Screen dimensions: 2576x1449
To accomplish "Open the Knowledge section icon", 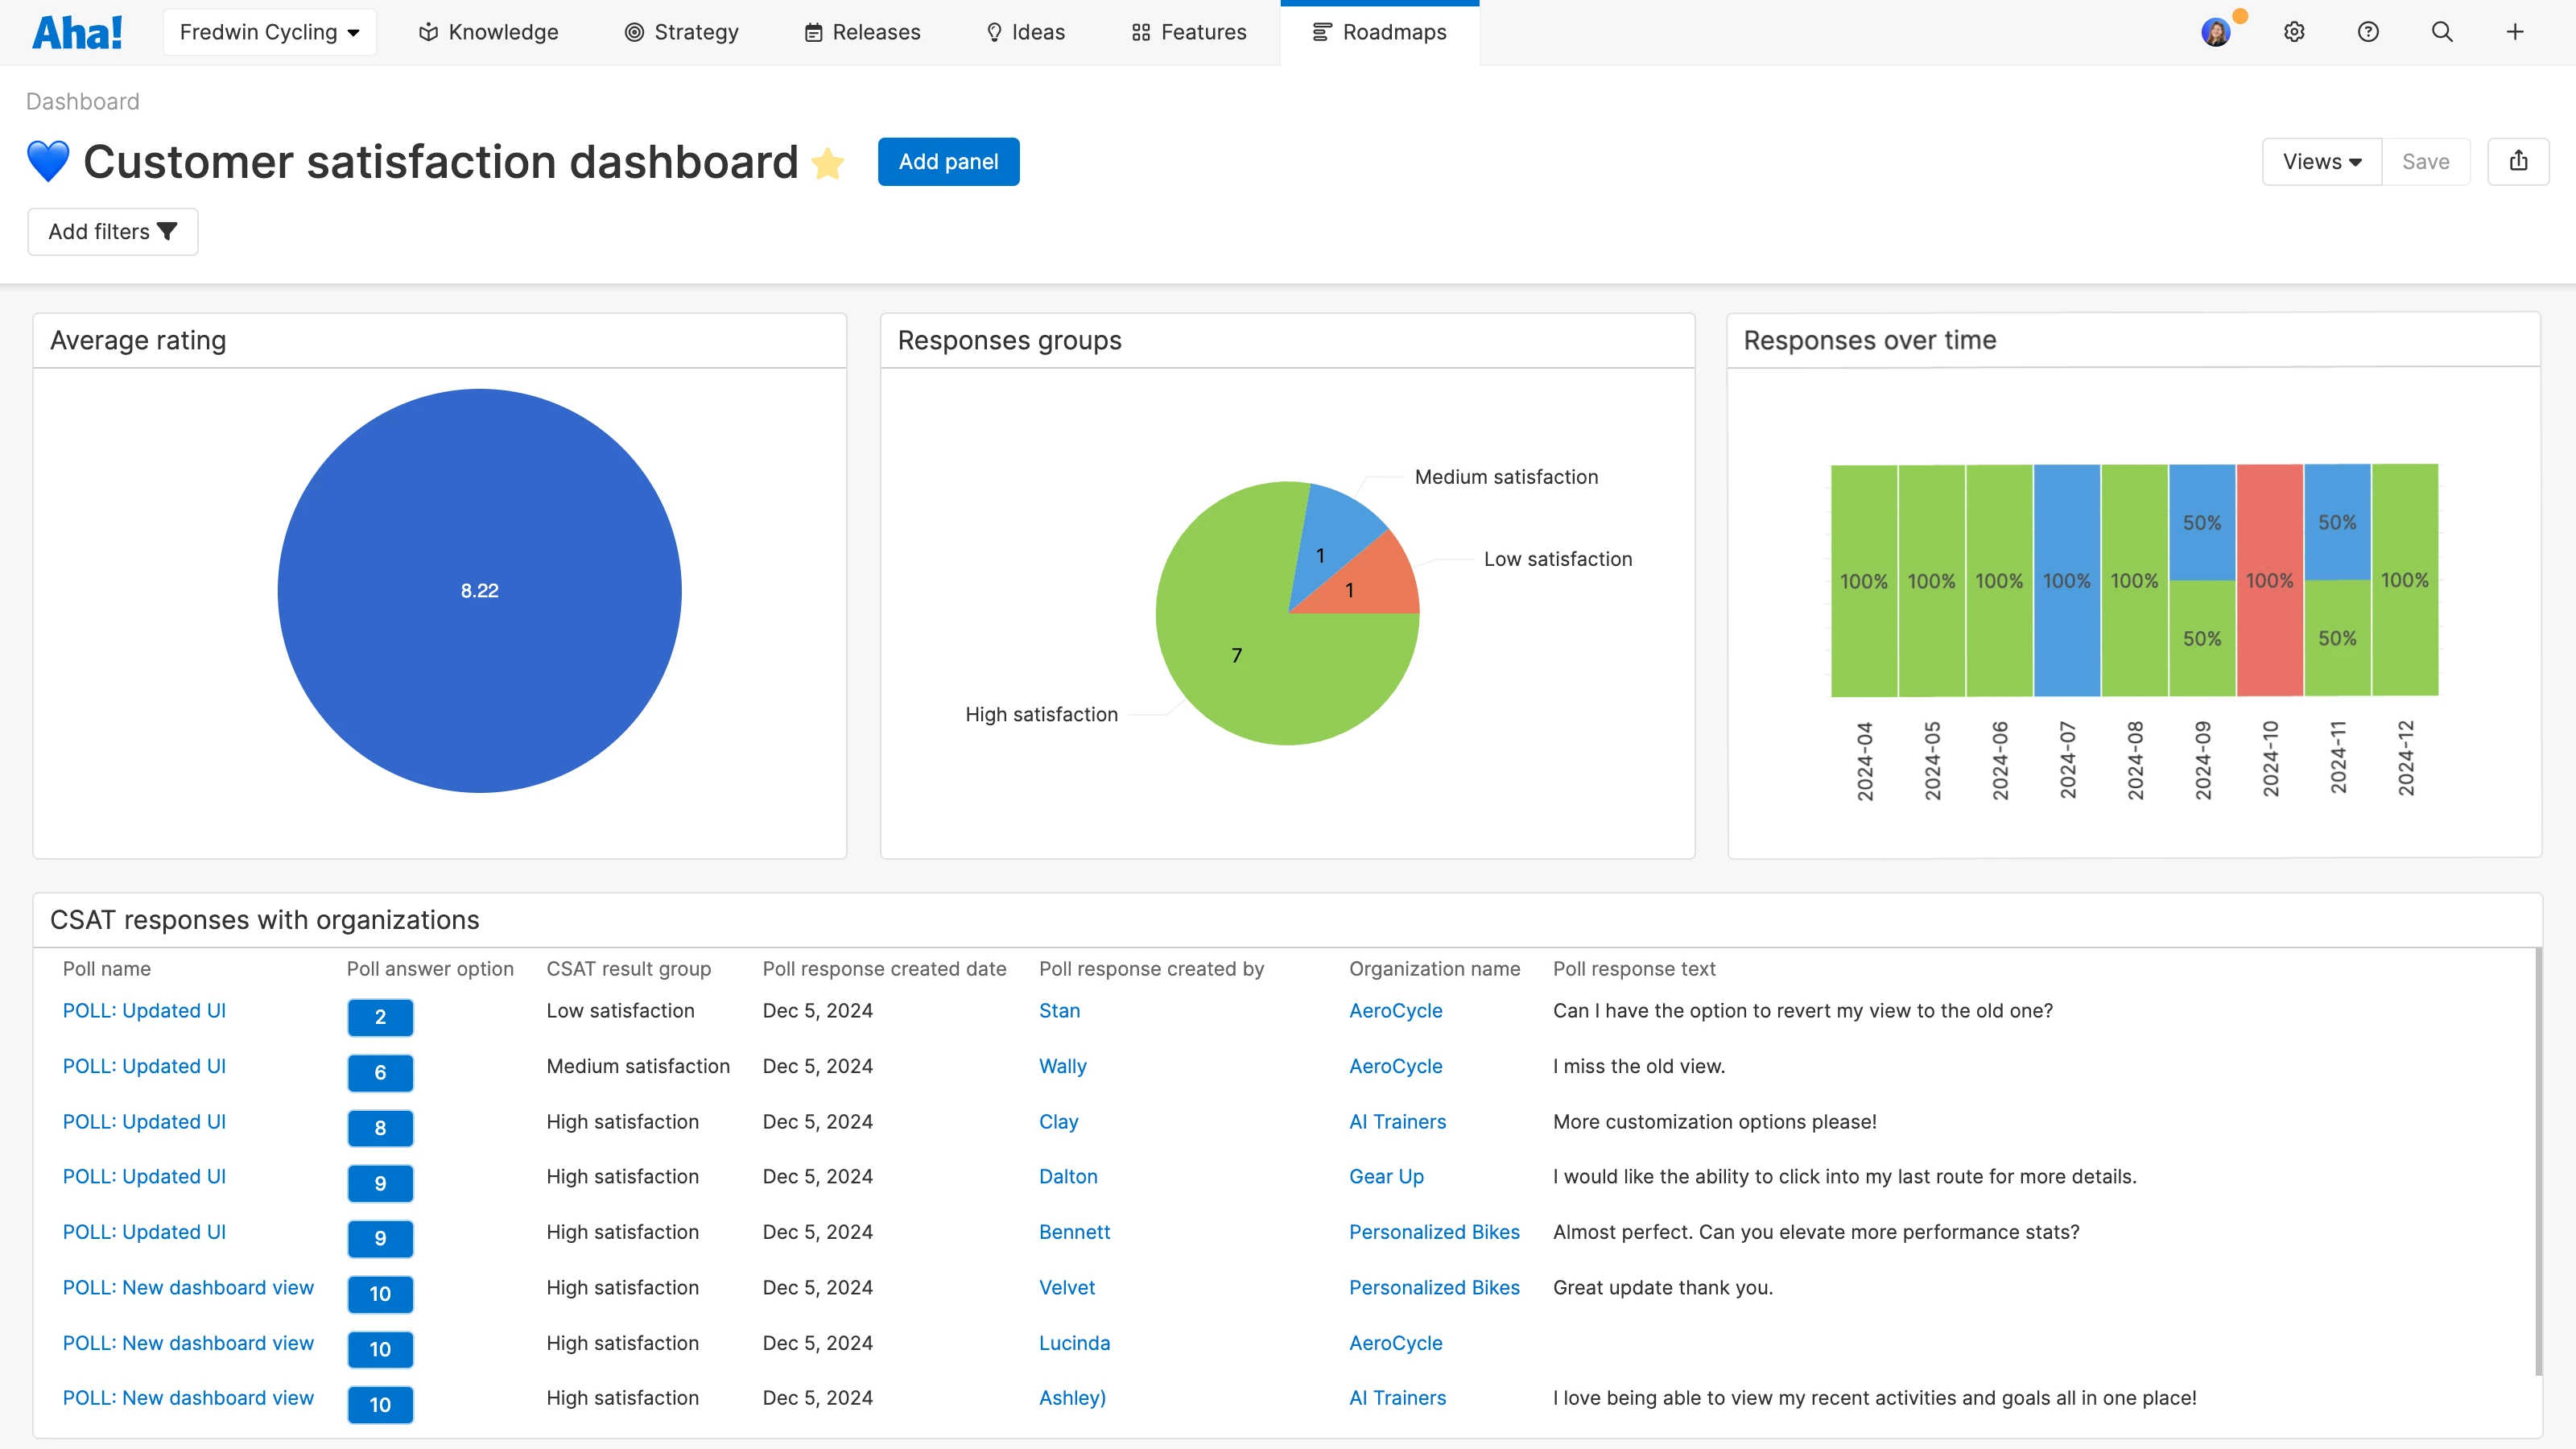I will tap(428, 31).
